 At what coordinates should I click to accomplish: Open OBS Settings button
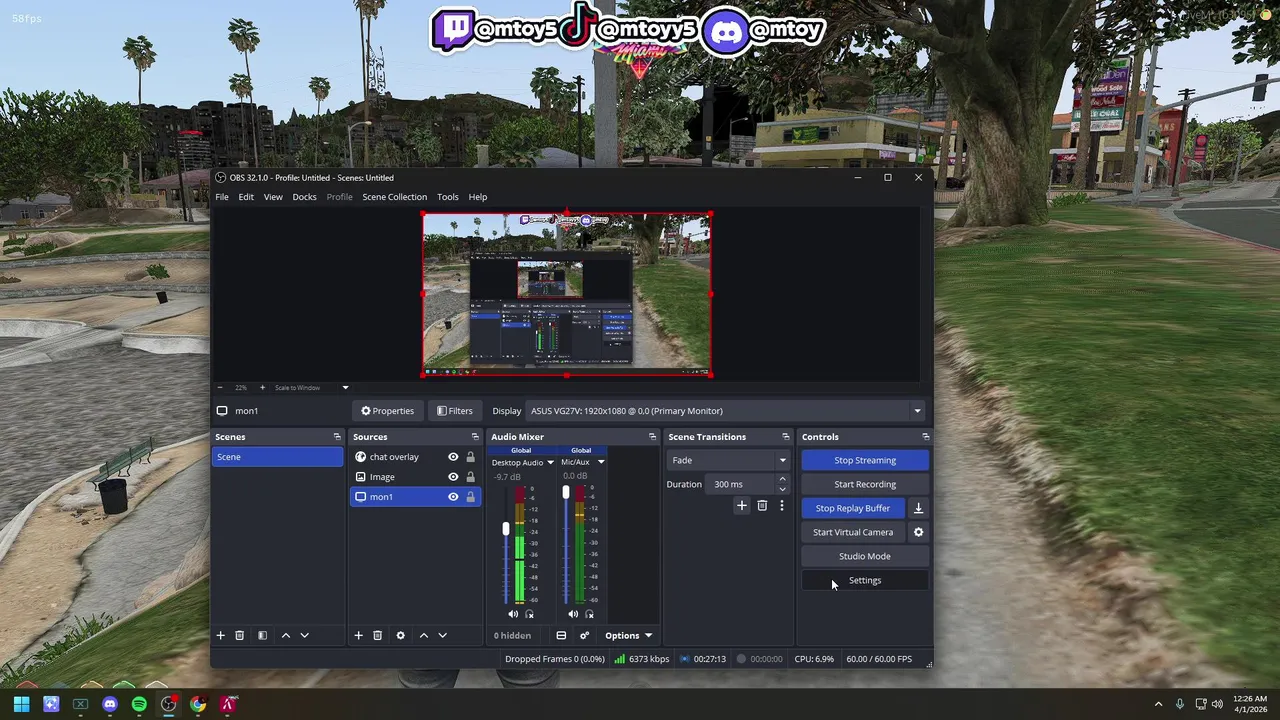coord(865,580)
